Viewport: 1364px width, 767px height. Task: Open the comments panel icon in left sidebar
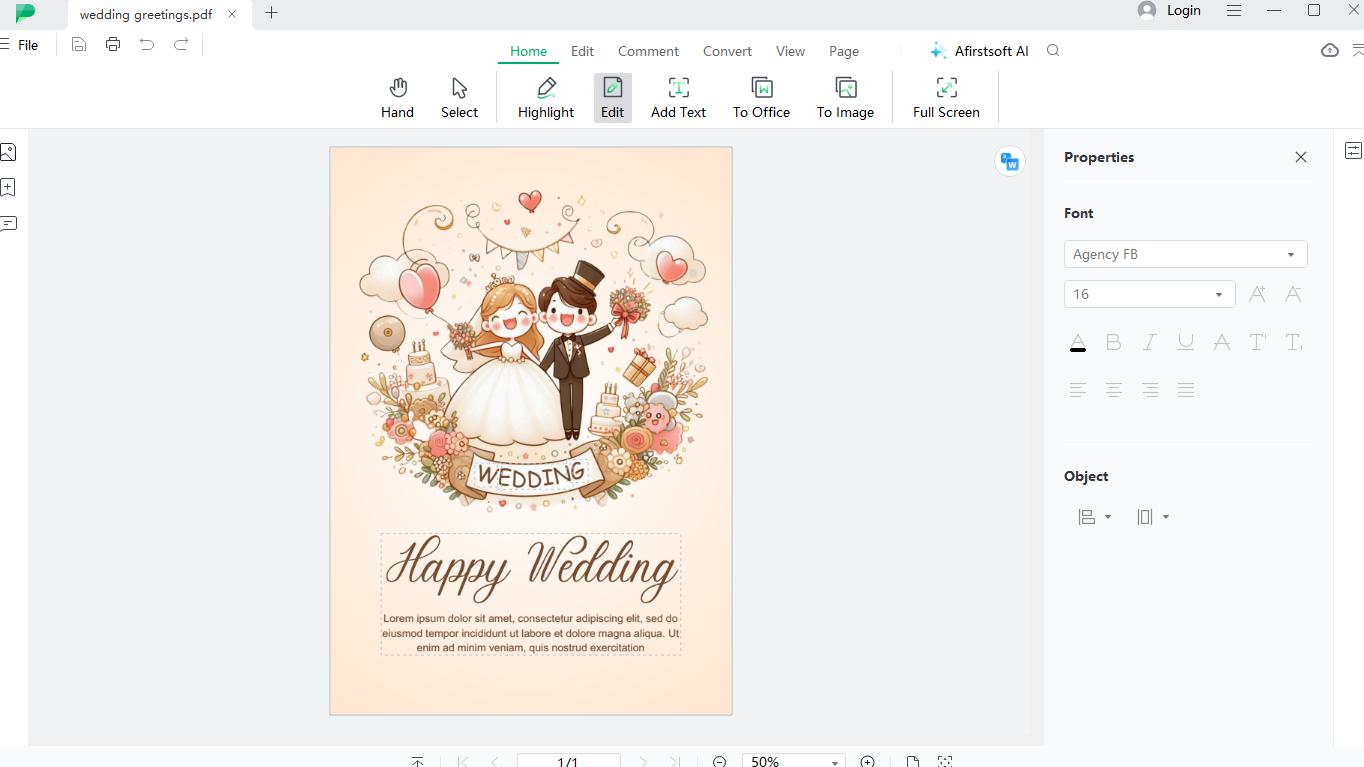pyautogui.click(x=8, y=223)
